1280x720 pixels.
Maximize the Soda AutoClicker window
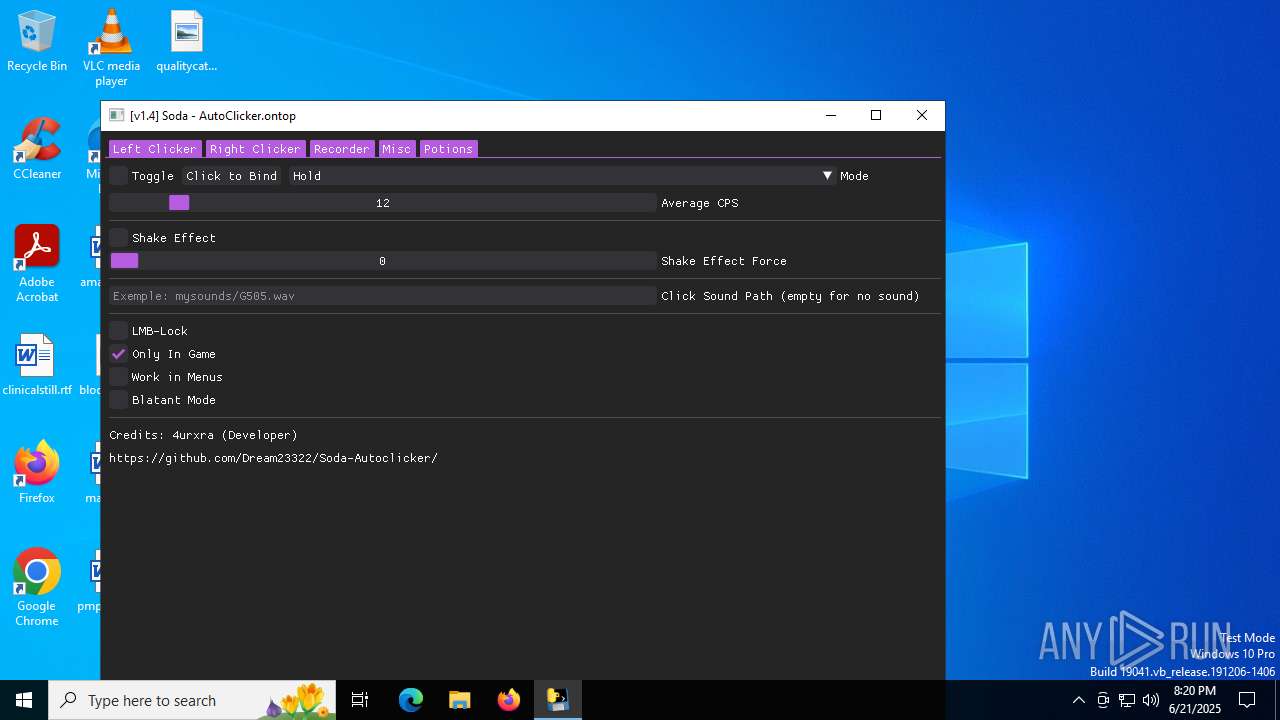[x=876, y=116]
